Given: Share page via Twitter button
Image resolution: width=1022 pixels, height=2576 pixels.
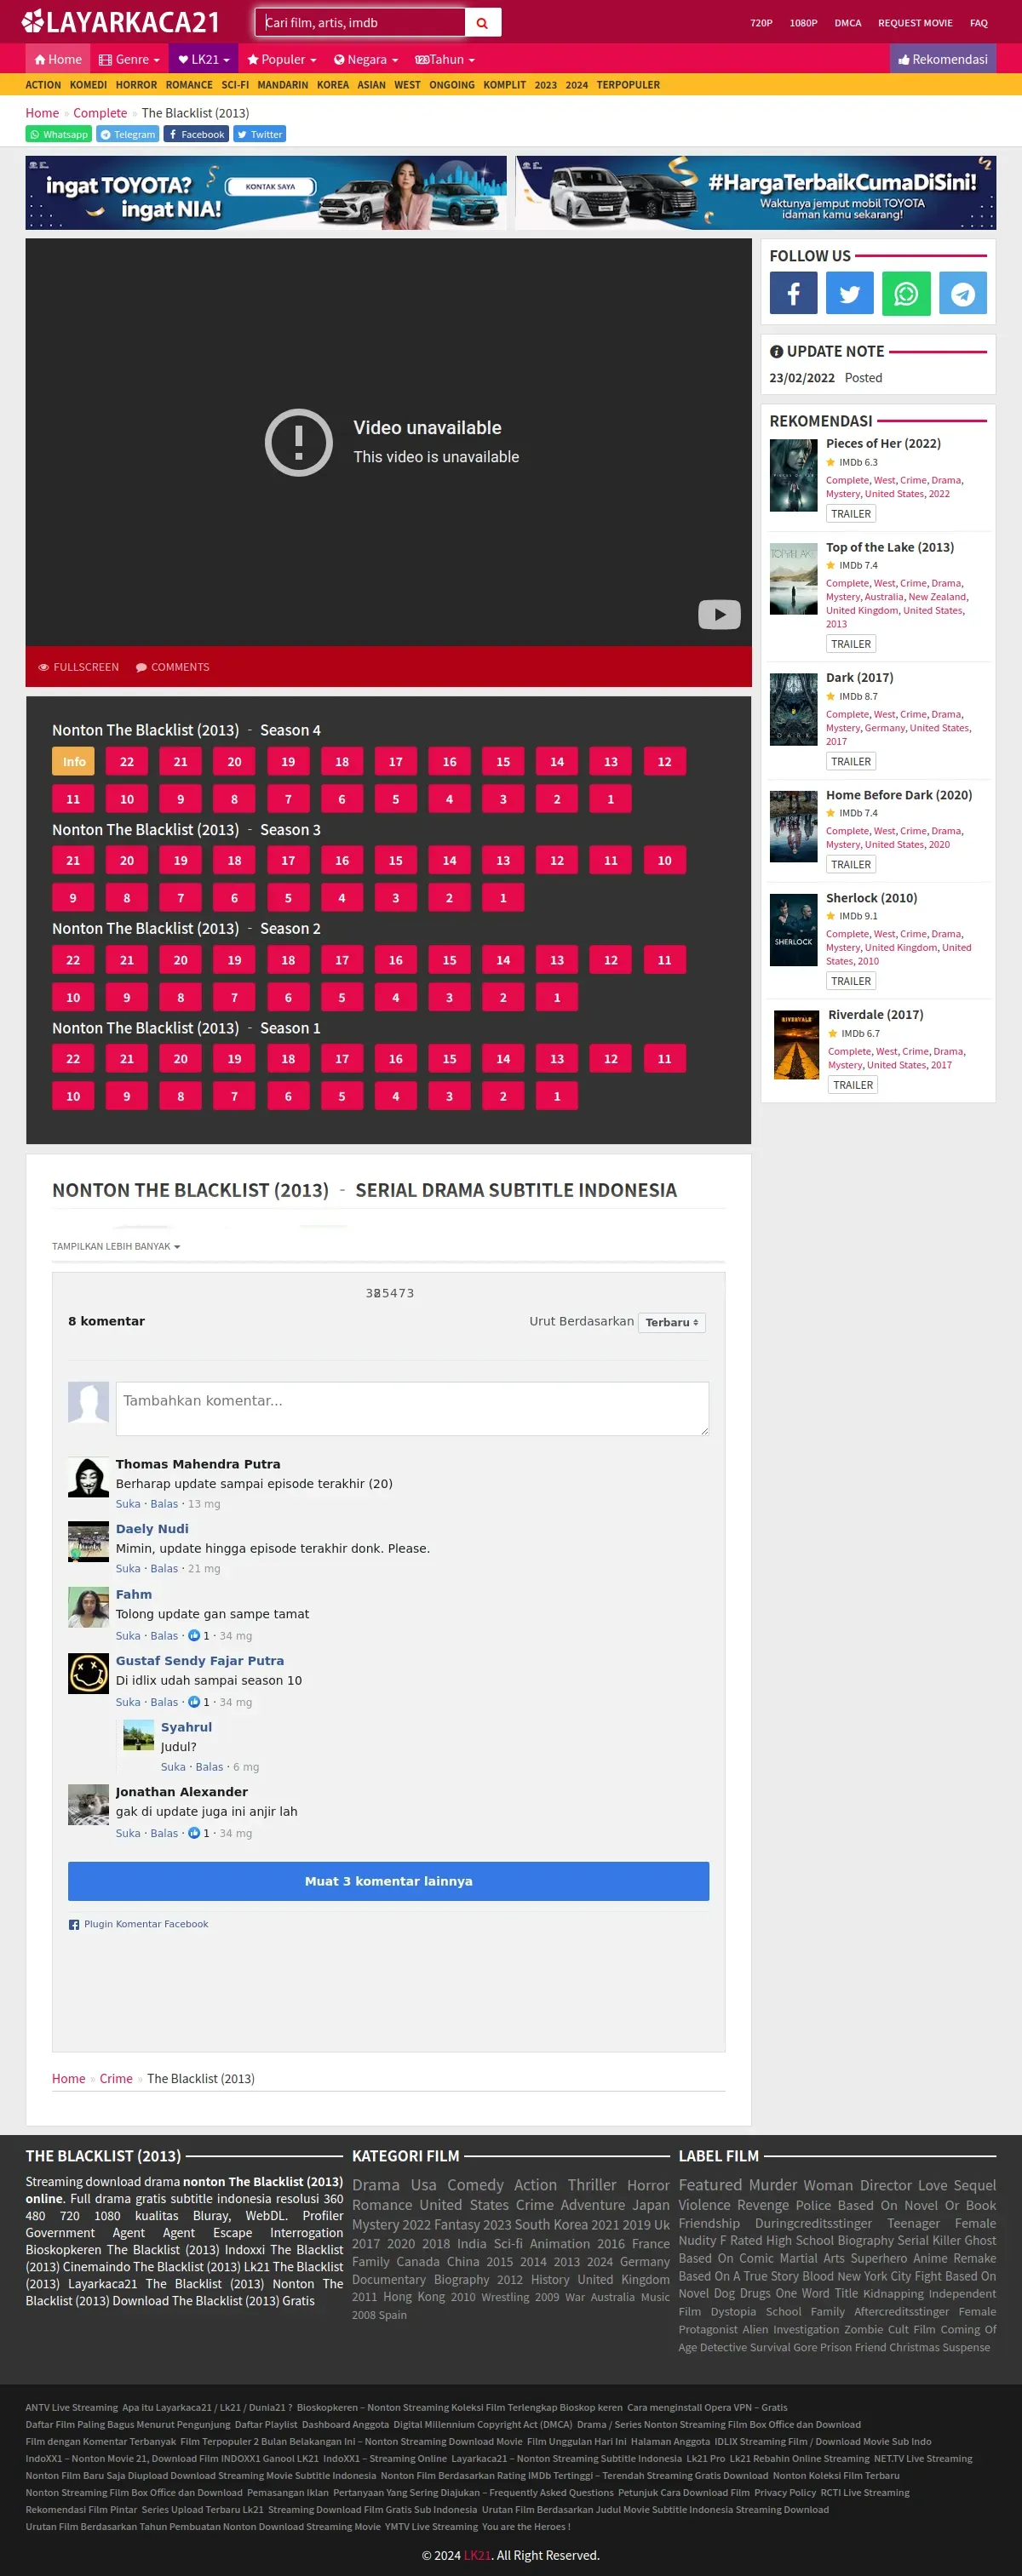Looking at the screenshot, I should (x=260, y=134).
